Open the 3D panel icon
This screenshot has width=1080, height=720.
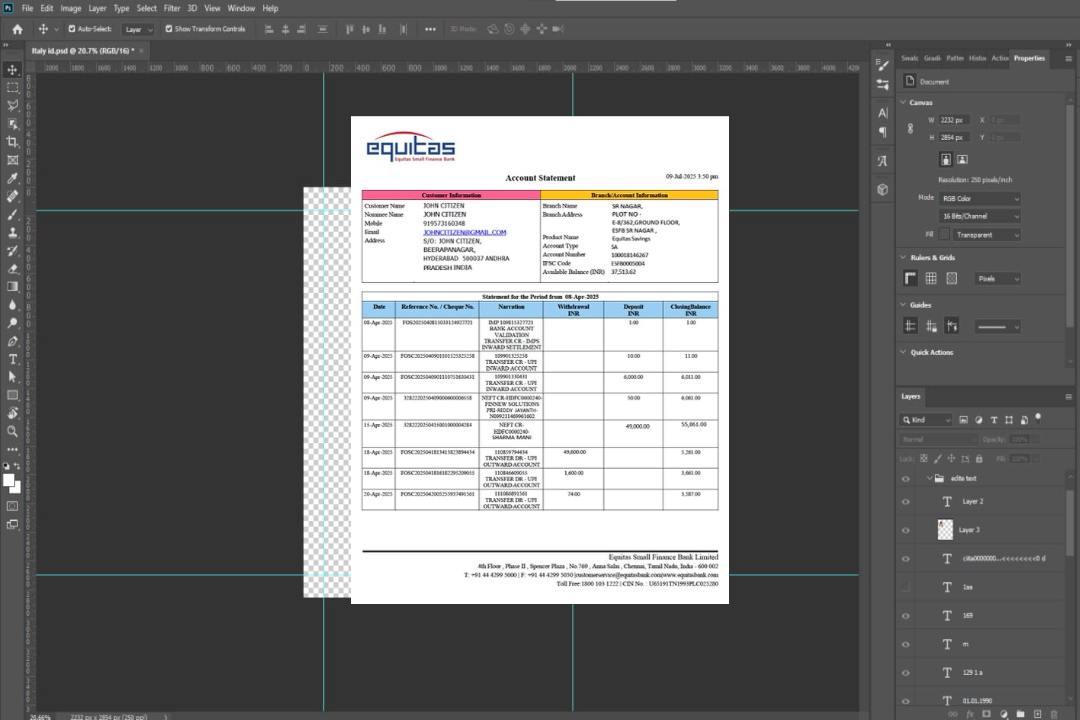point(883,189)
